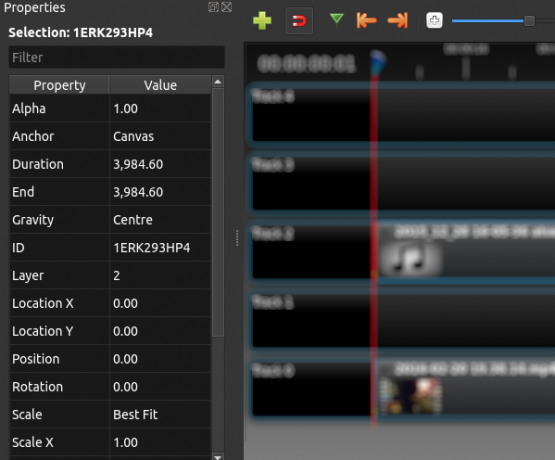This screenshot has width=555, height=460.
Task: Adjust the timeline zoom slider handle
Action: 529,21
